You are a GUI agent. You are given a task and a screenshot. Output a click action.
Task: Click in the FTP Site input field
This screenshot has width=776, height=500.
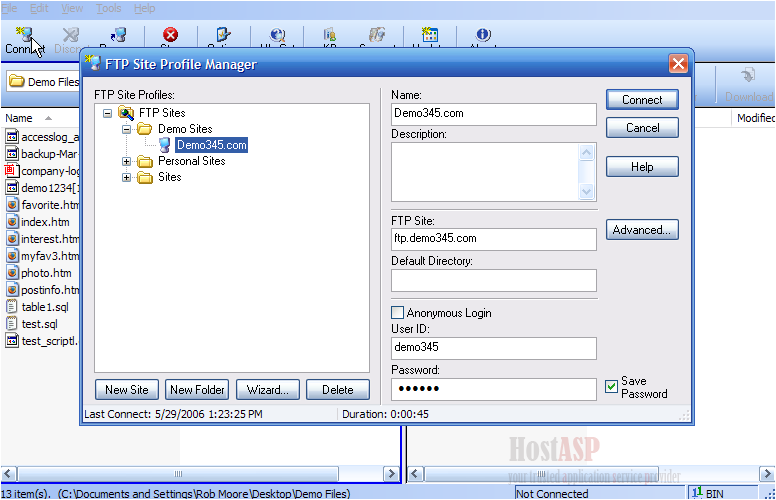point(493,239)
